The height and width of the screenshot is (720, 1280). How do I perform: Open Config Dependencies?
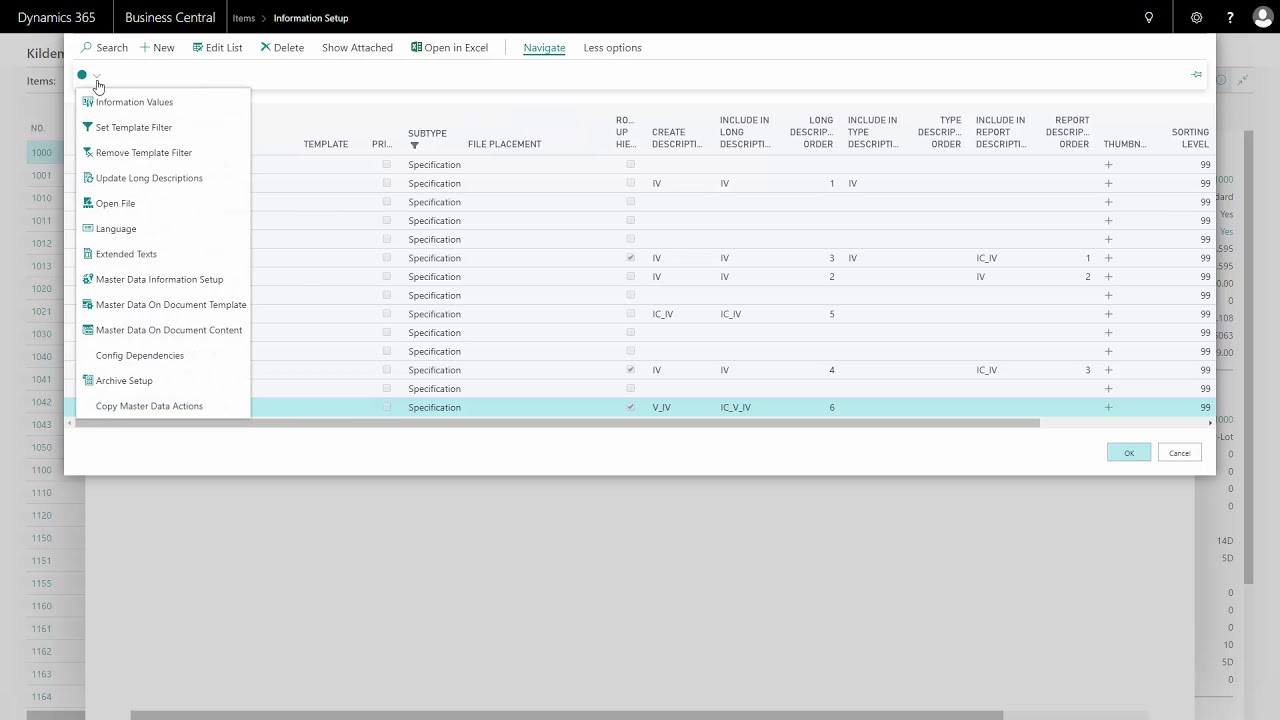140,356
